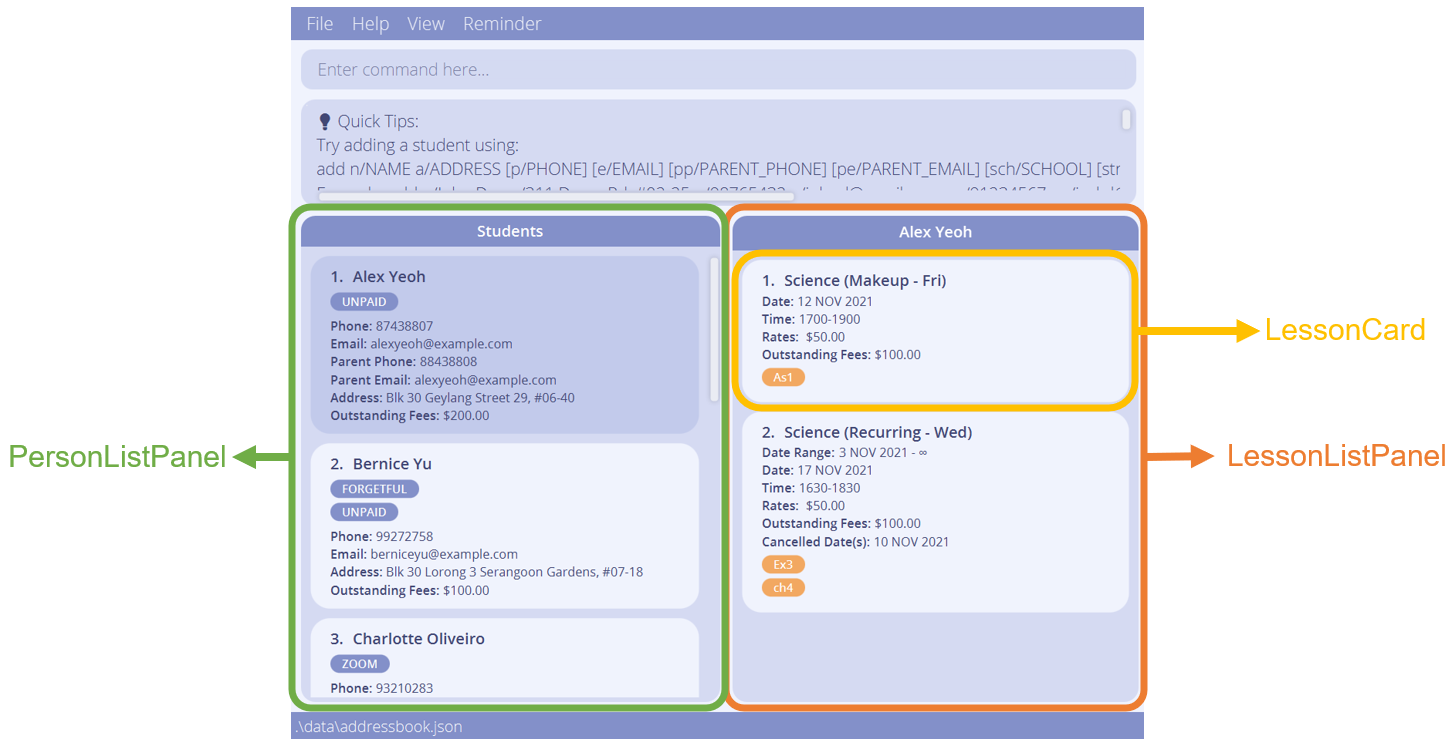Click Date Range 3 NOV 2021 line
This screenshot has height=739, width=1448.
click(x=845, y=453)
